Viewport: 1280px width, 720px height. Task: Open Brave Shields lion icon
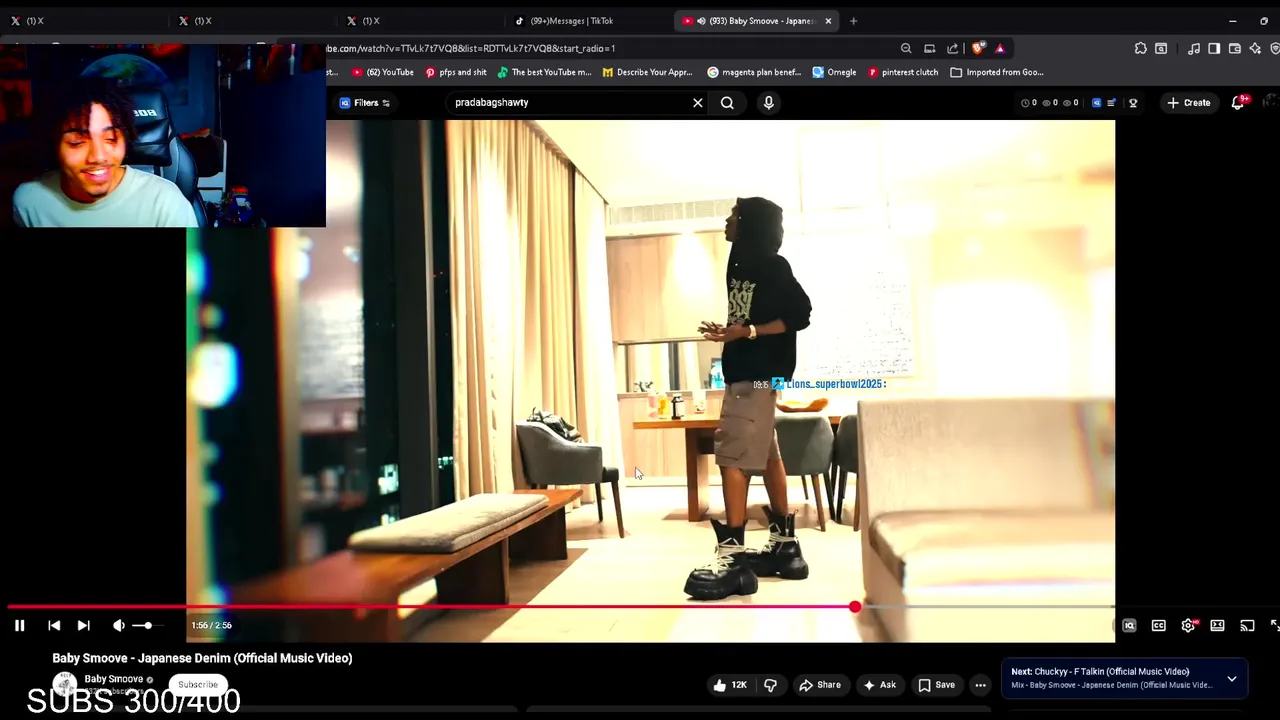click(978, 48)
